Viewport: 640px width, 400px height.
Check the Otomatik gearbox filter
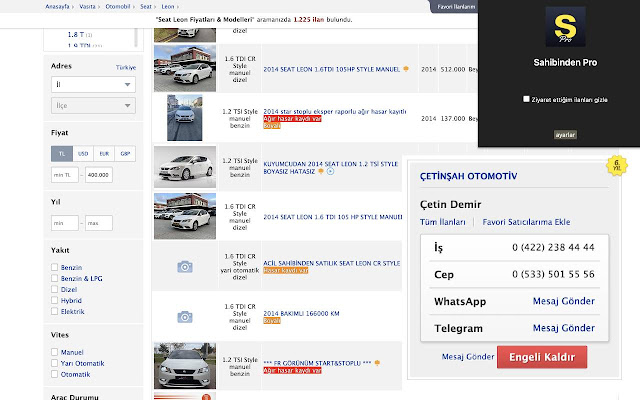coord(54,374)
